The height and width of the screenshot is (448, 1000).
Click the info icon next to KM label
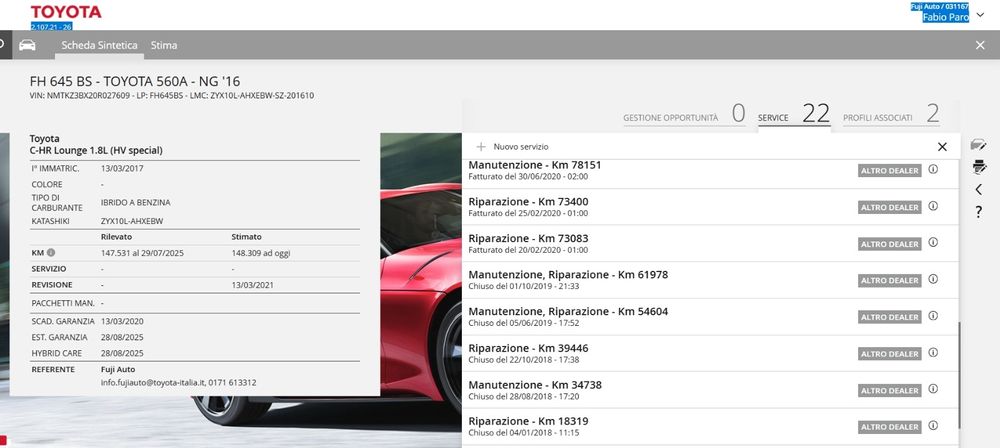[51, 253]
